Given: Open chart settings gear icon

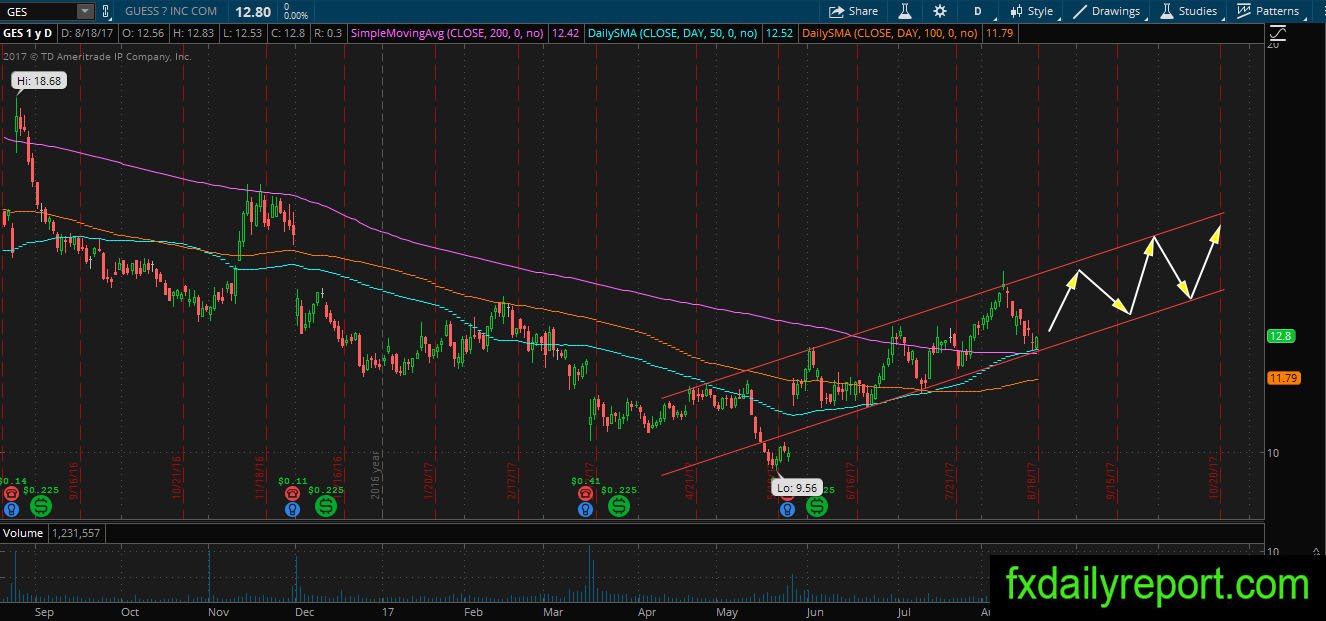Looking at the screenshot, I should 940,11.
